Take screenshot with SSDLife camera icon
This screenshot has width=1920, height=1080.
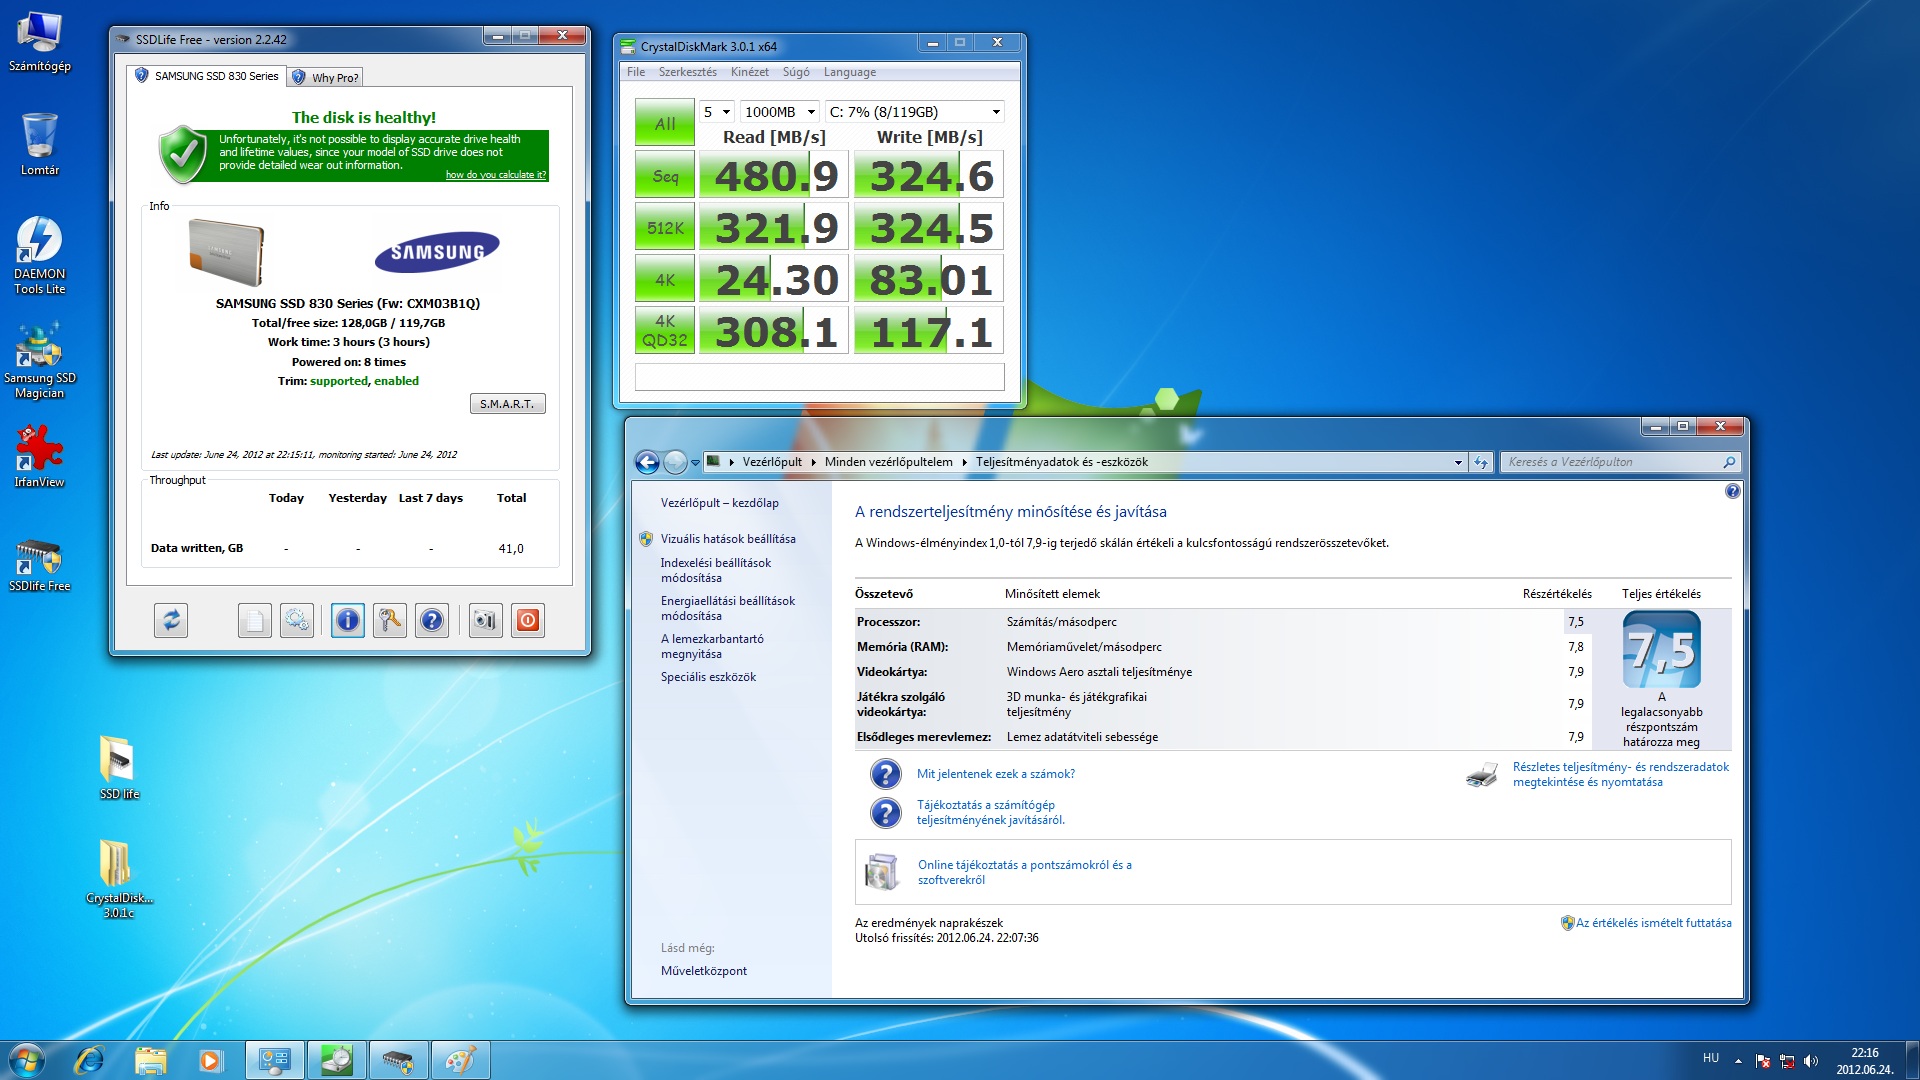pos(485,621)
